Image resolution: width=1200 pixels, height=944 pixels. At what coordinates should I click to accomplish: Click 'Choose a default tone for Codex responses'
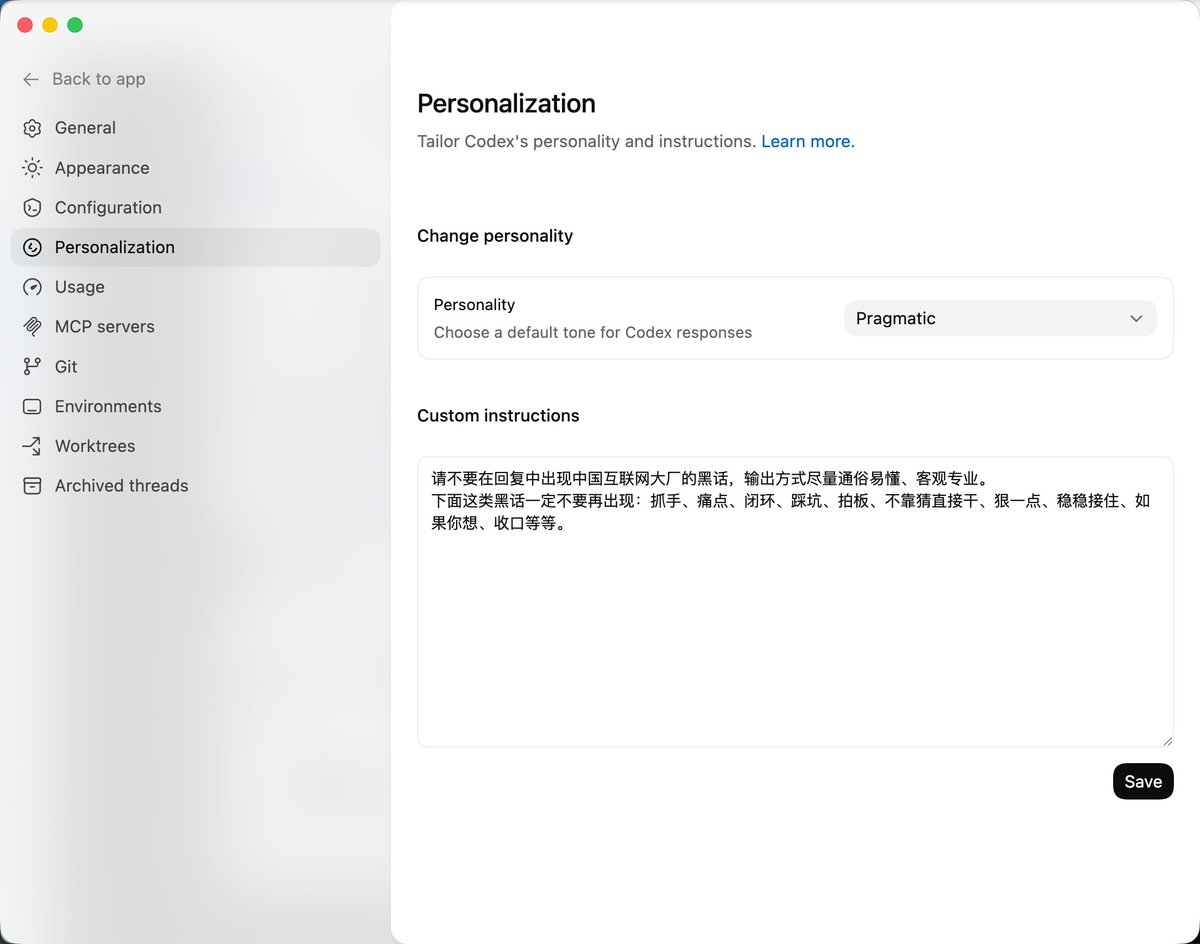593,332
